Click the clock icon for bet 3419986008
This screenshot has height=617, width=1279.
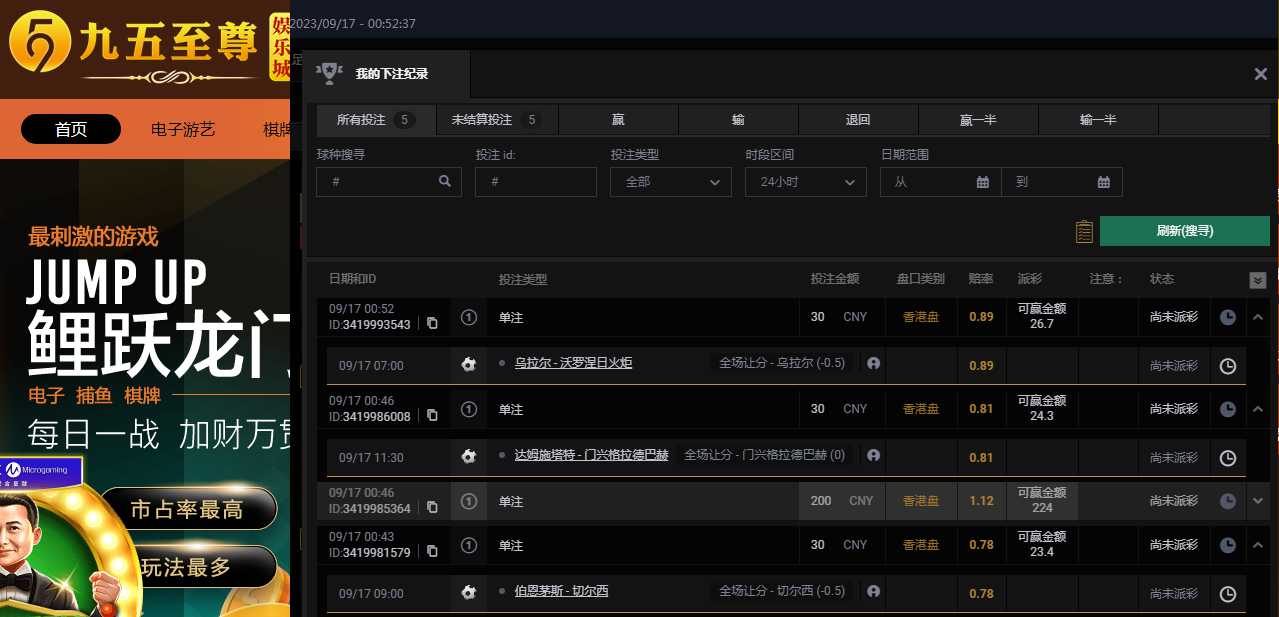pos(1228,409)
